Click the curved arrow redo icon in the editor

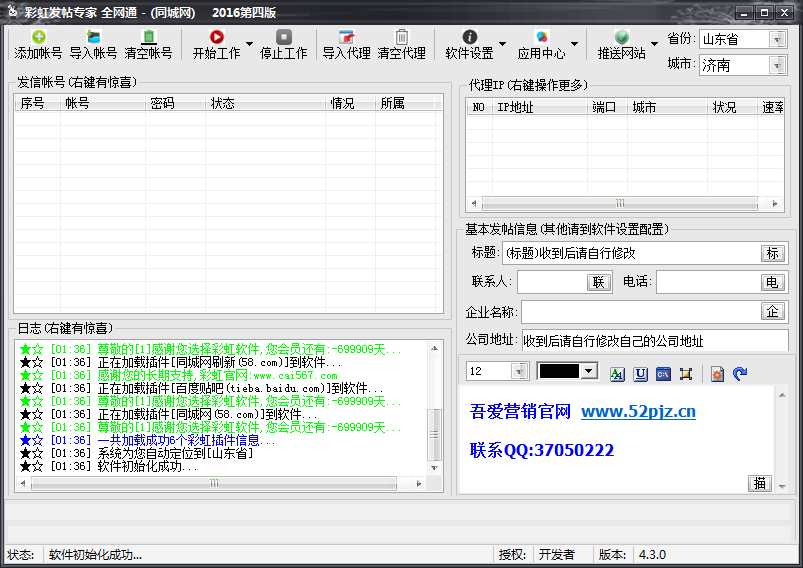[740, 373]
